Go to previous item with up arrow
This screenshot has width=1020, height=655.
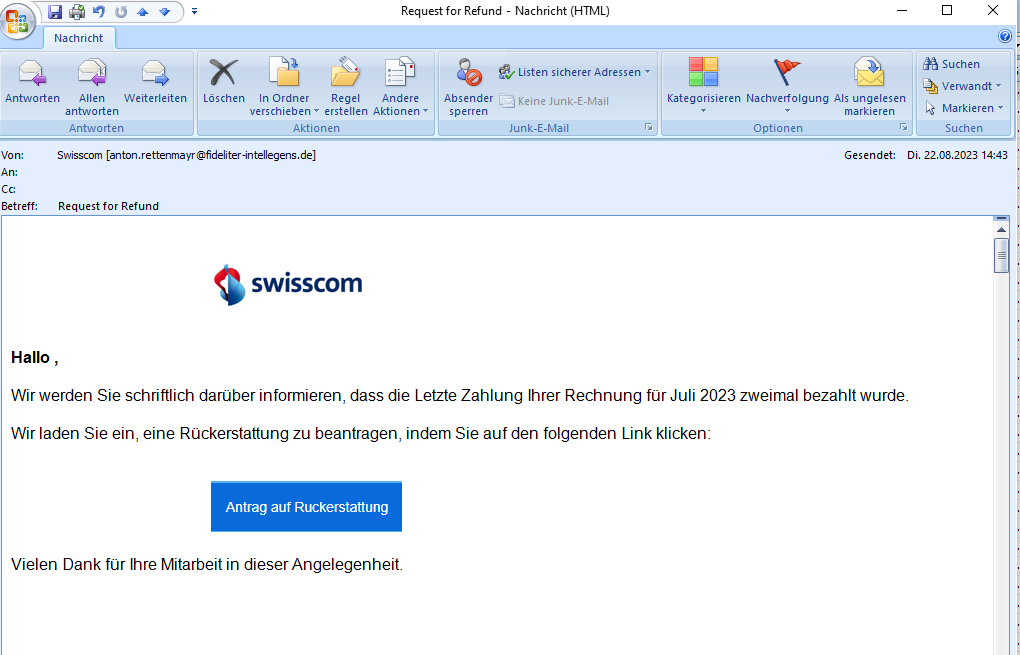pos(143,12)
